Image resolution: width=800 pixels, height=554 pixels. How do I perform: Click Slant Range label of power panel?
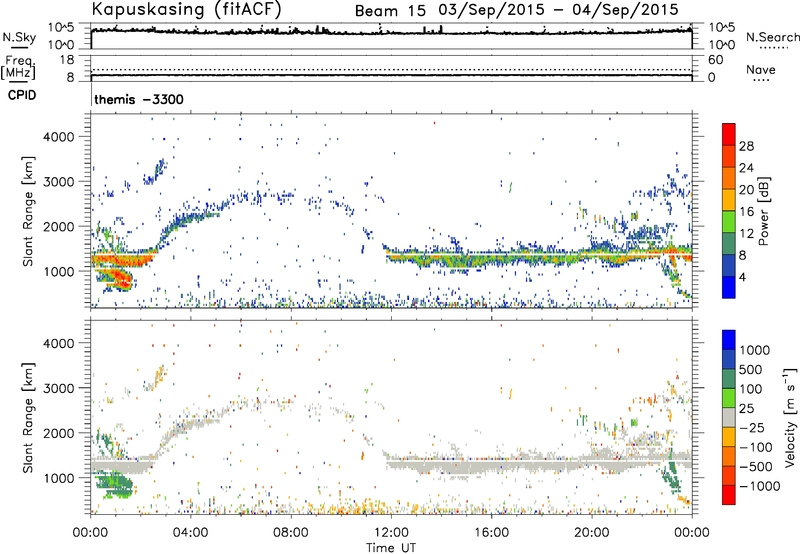pos(28,211)
